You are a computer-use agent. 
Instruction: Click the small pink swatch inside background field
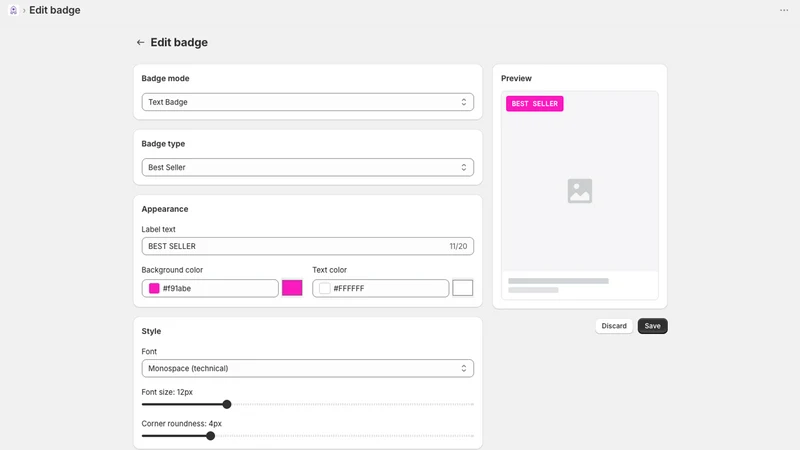coord(154,288)
